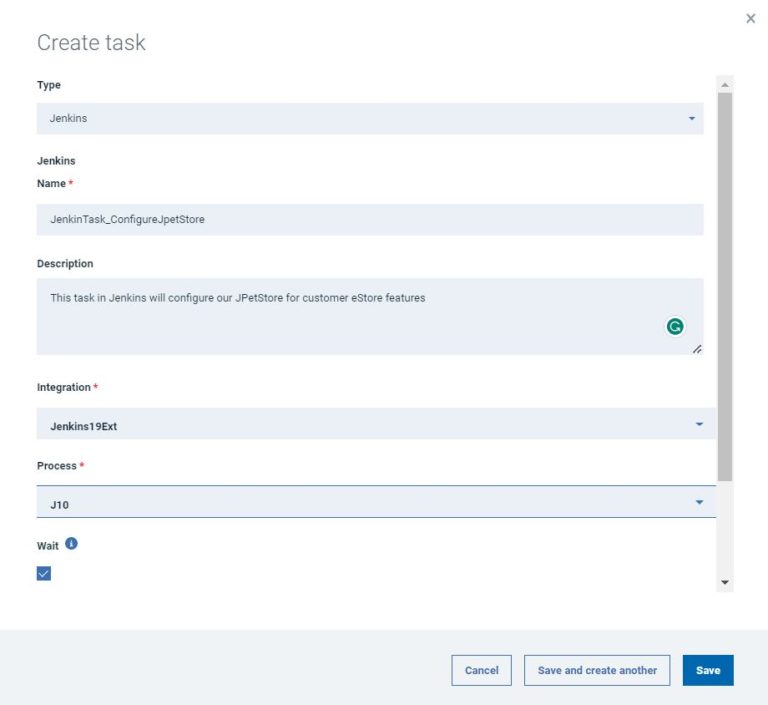
Task: Click the Cancel button
Action: (x=481, y=670)
